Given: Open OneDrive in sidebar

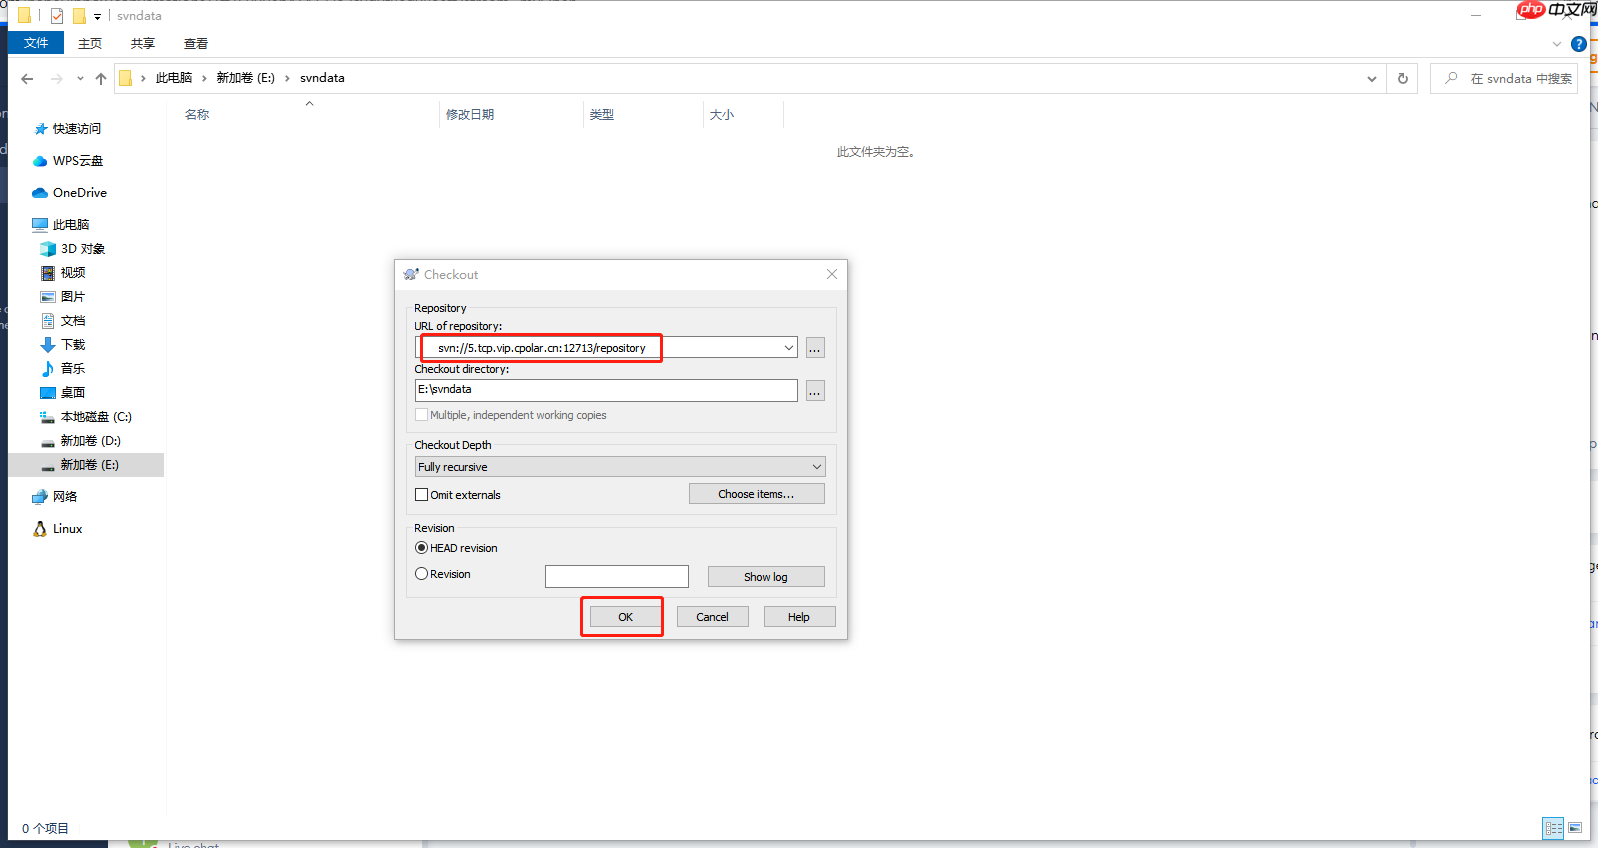Looking at the screenshot, I should click(80, 193).
